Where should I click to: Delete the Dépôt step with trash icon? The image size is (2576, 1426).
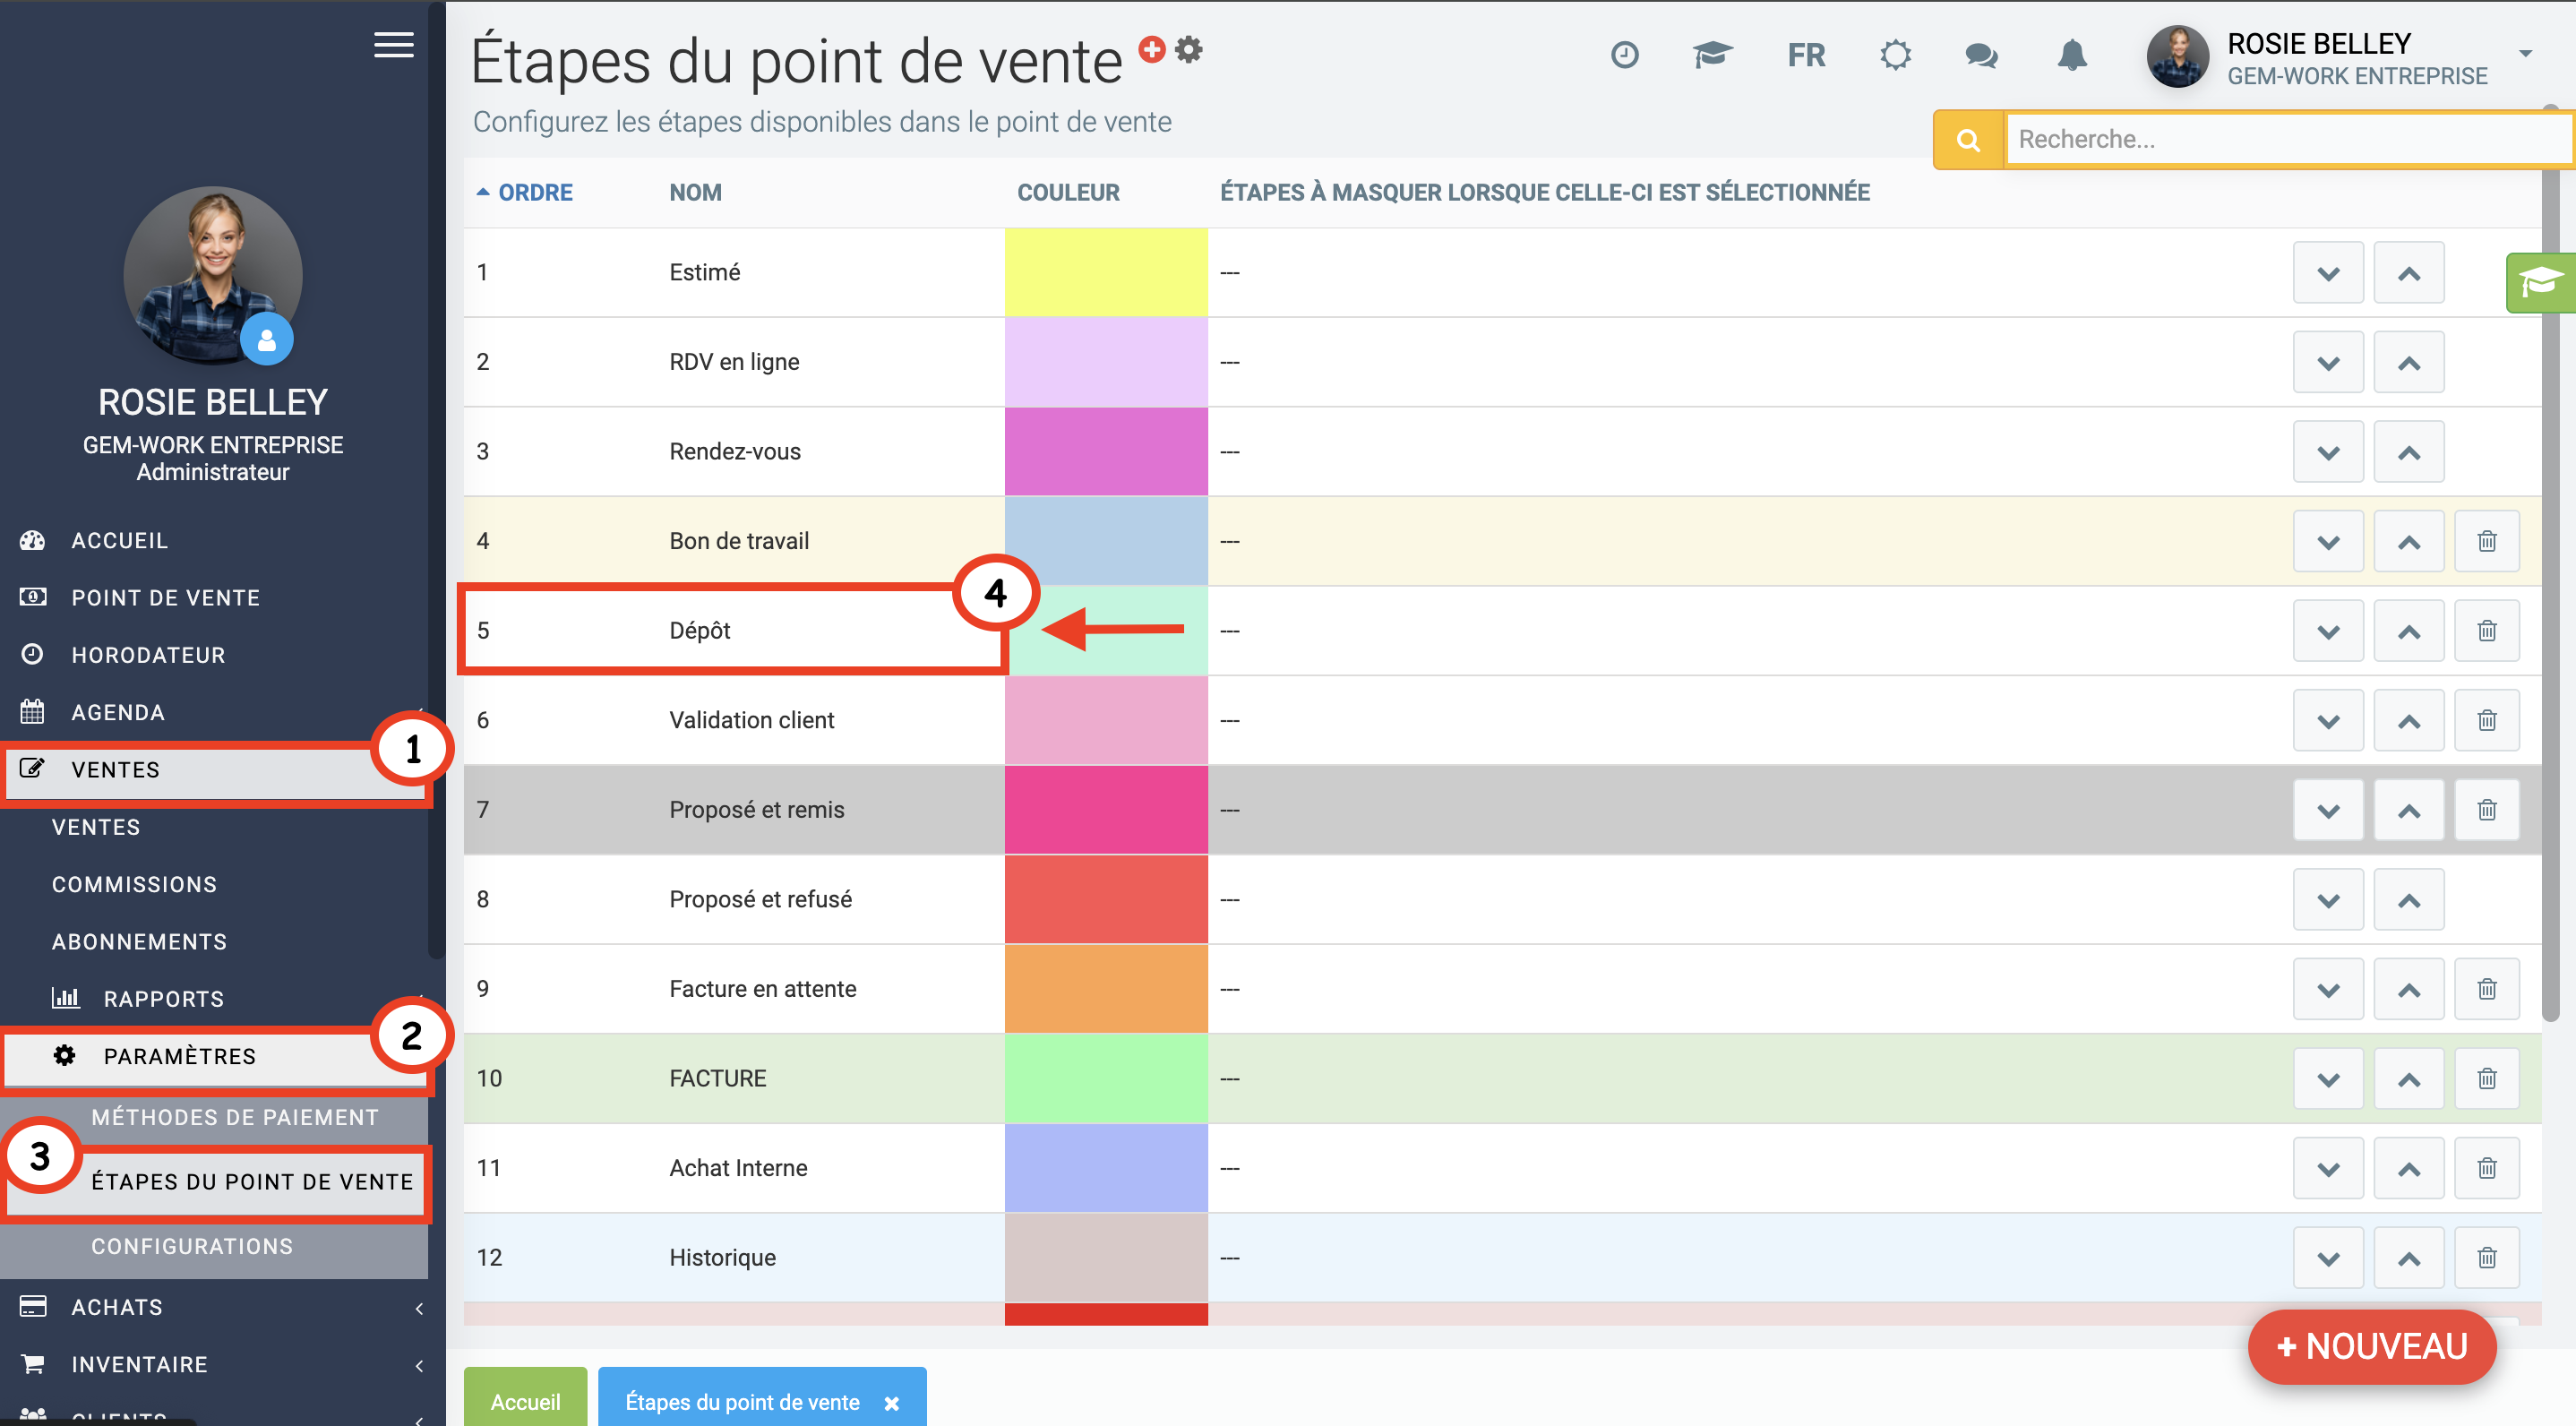(x=2486, y=631)
